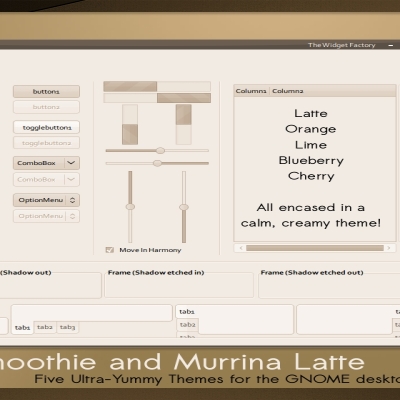Viewport: 400px width, 400px height.
Task: Sort by the Column2 header
Action: [288, 91]
